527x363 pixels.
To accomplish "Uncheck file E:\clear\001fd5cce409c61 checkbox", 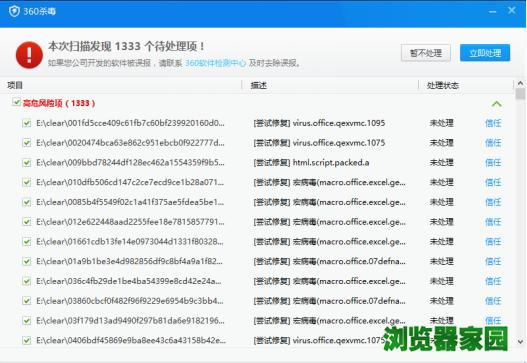I will tap(27, 123).
